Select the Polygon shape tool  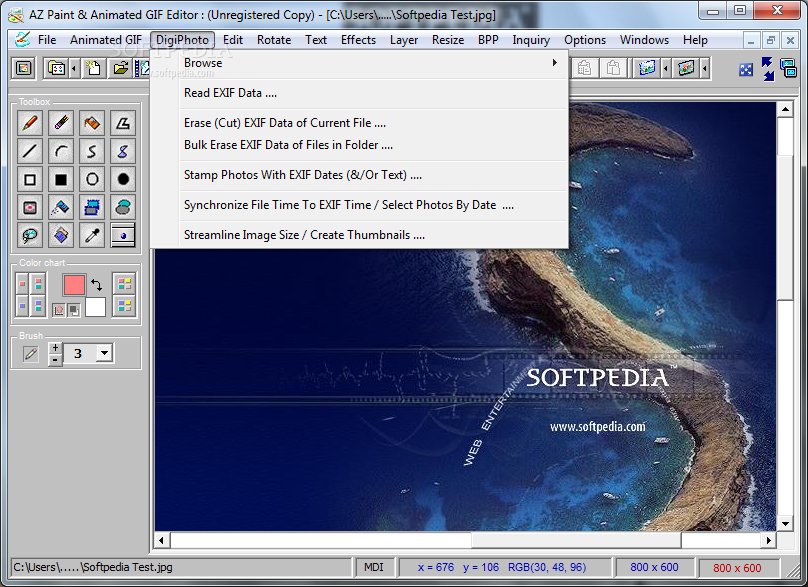pyautogui.click(x=123, y=123)
